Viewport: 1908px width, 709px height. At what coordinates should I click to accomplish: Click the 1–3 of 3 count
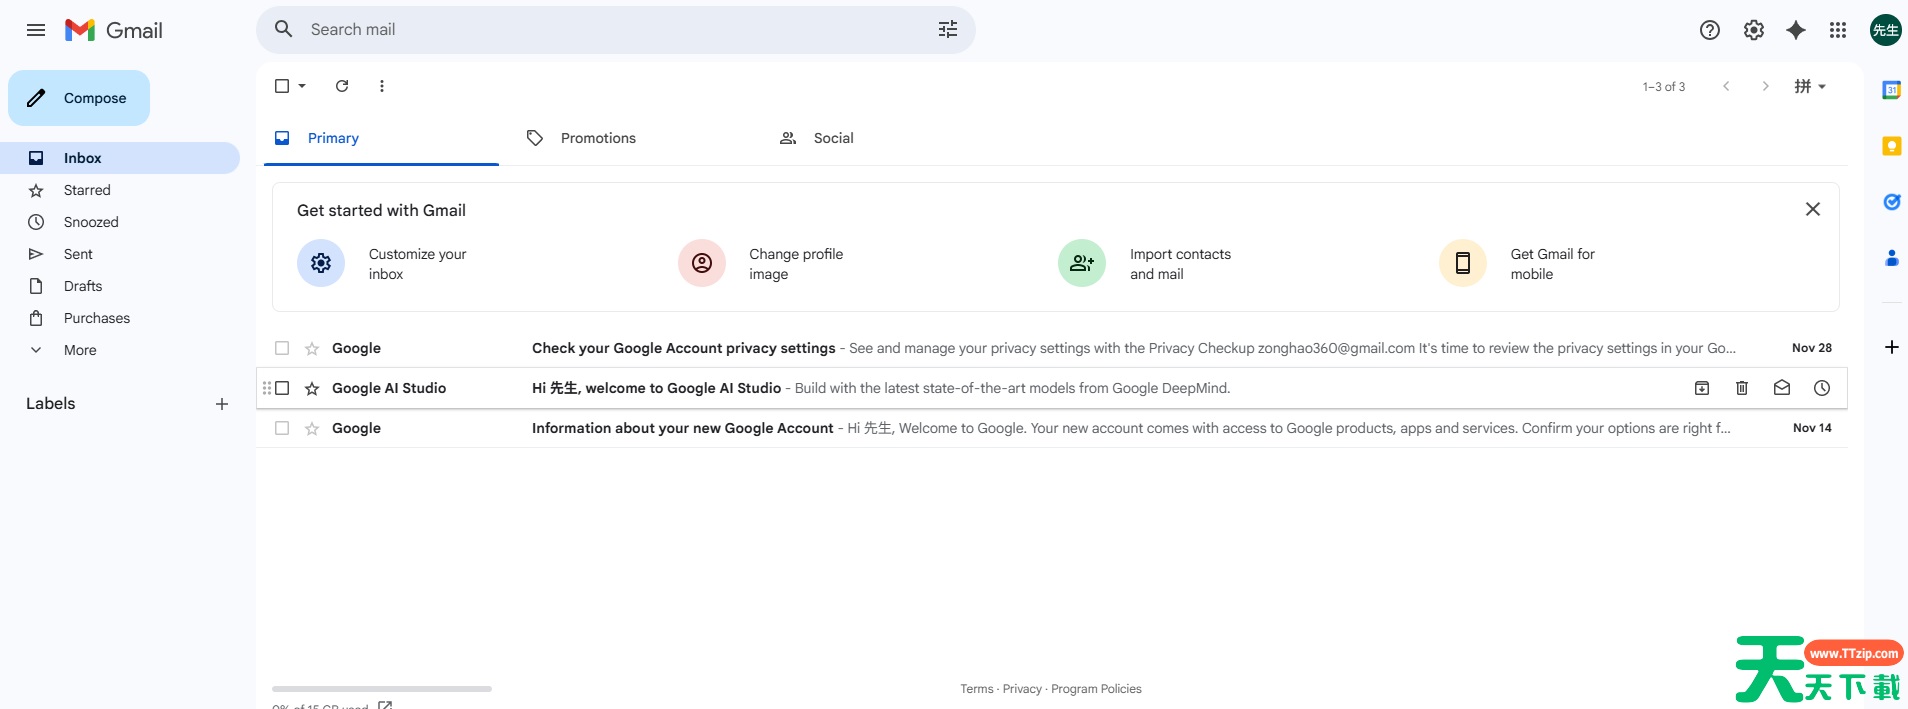click(1664, 87)
